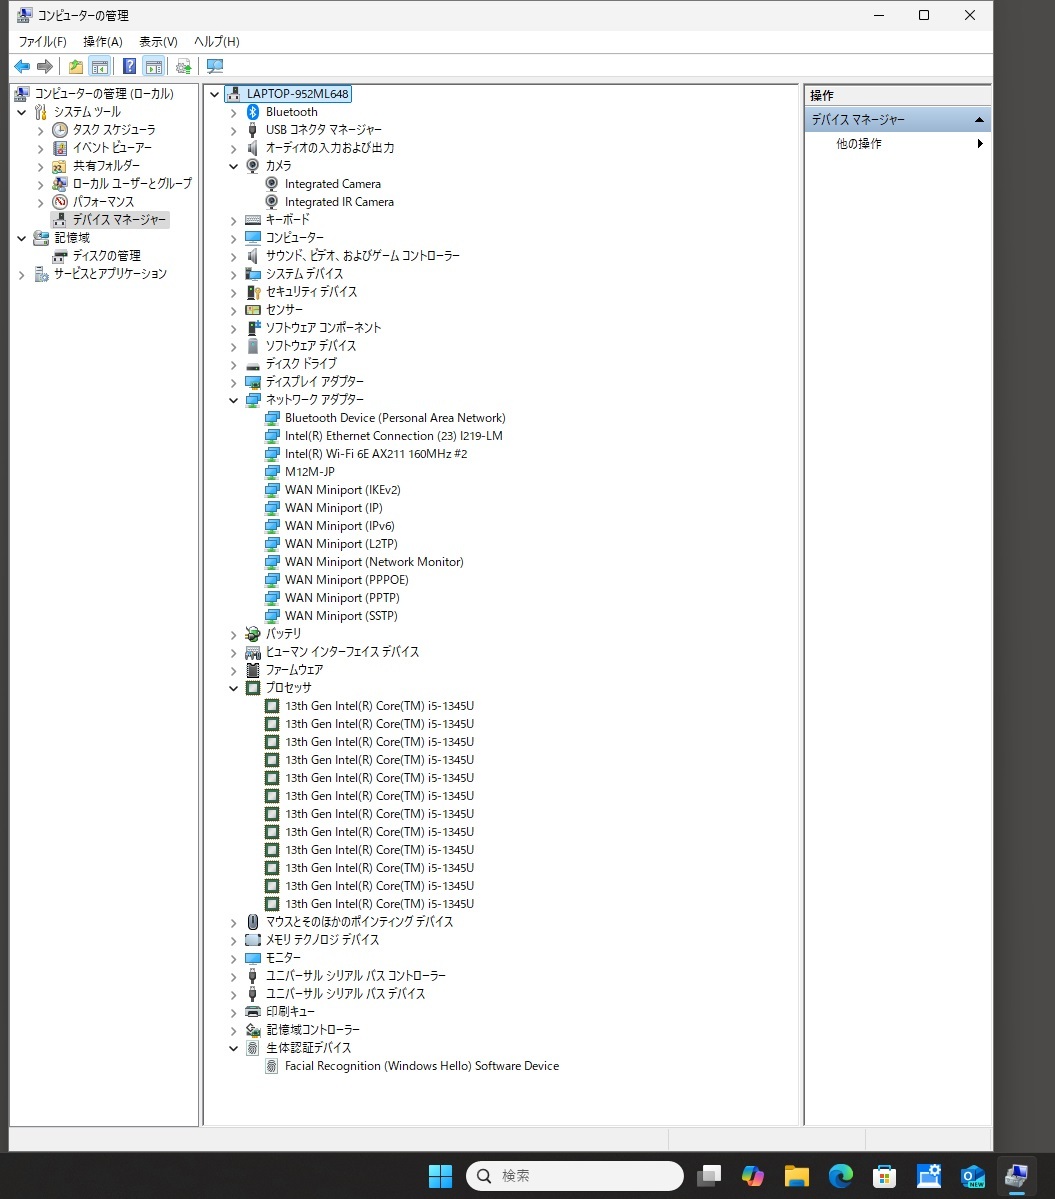Image resolution: width=1055 pixels, height=1199 pixels.
Task: Select the ヒューマン インターフェイス デバイス category
Action: (x=342, y=652)
